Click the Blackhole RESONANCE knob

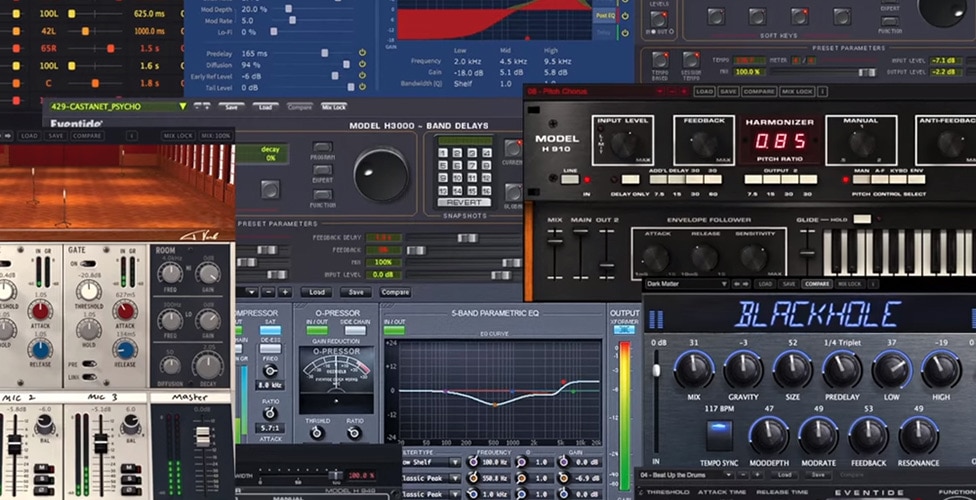coord(918,436)
